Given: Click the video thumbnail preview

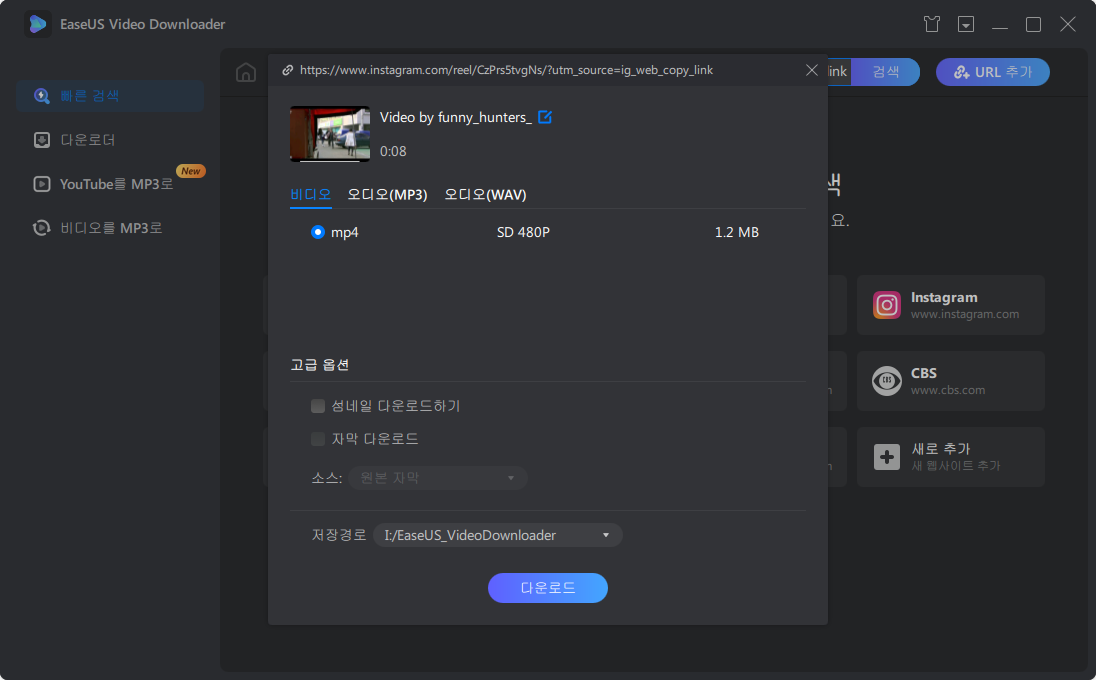Looking at the screenshot, I should pyautogui.click(x=330, y=134).
